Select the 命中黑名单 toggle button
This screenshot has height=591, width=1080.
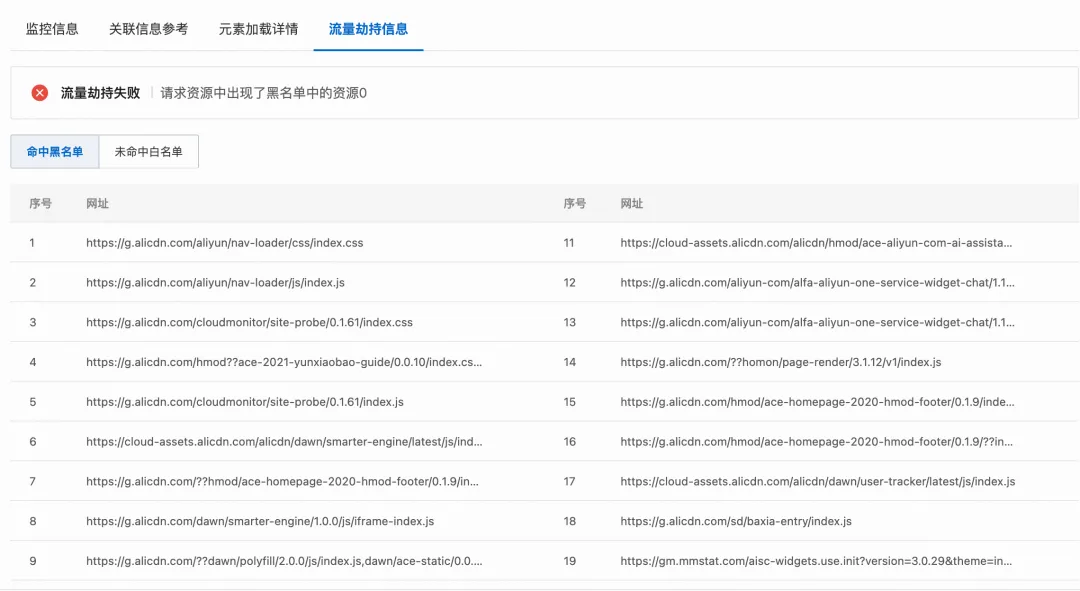(x=55, y=152)
